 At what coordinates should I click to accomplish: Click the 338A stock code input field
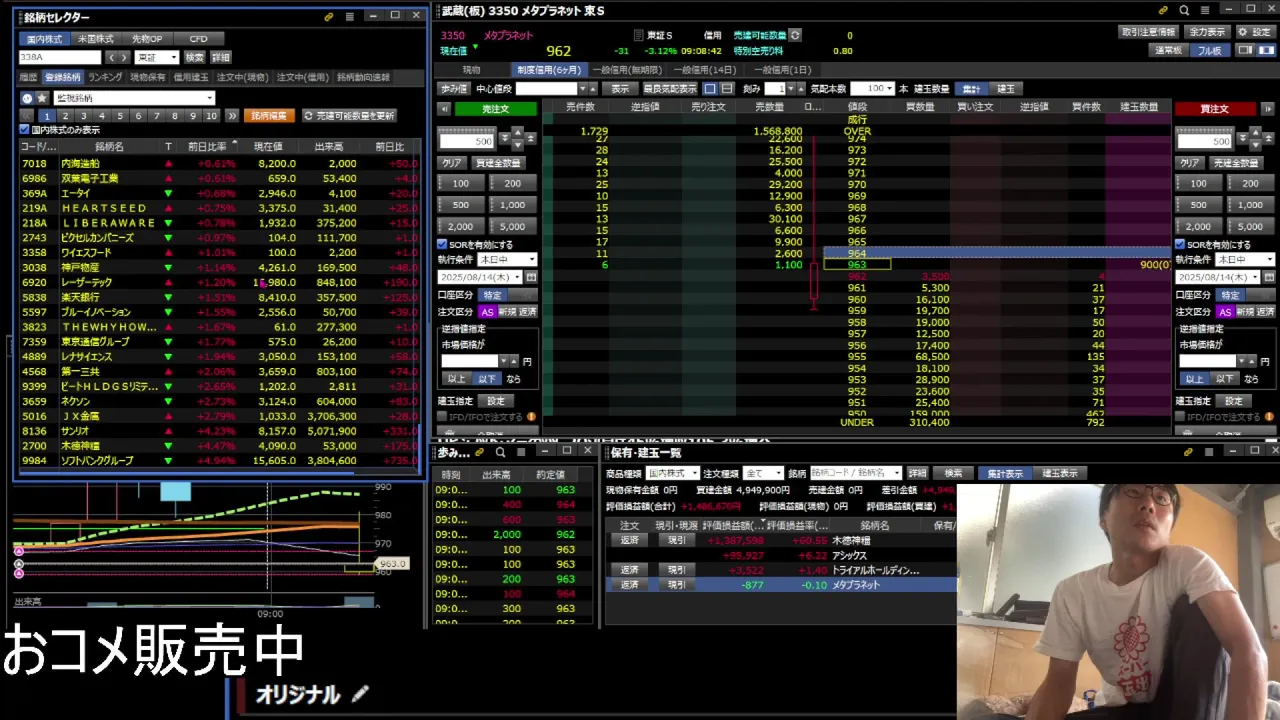(60, 57)
